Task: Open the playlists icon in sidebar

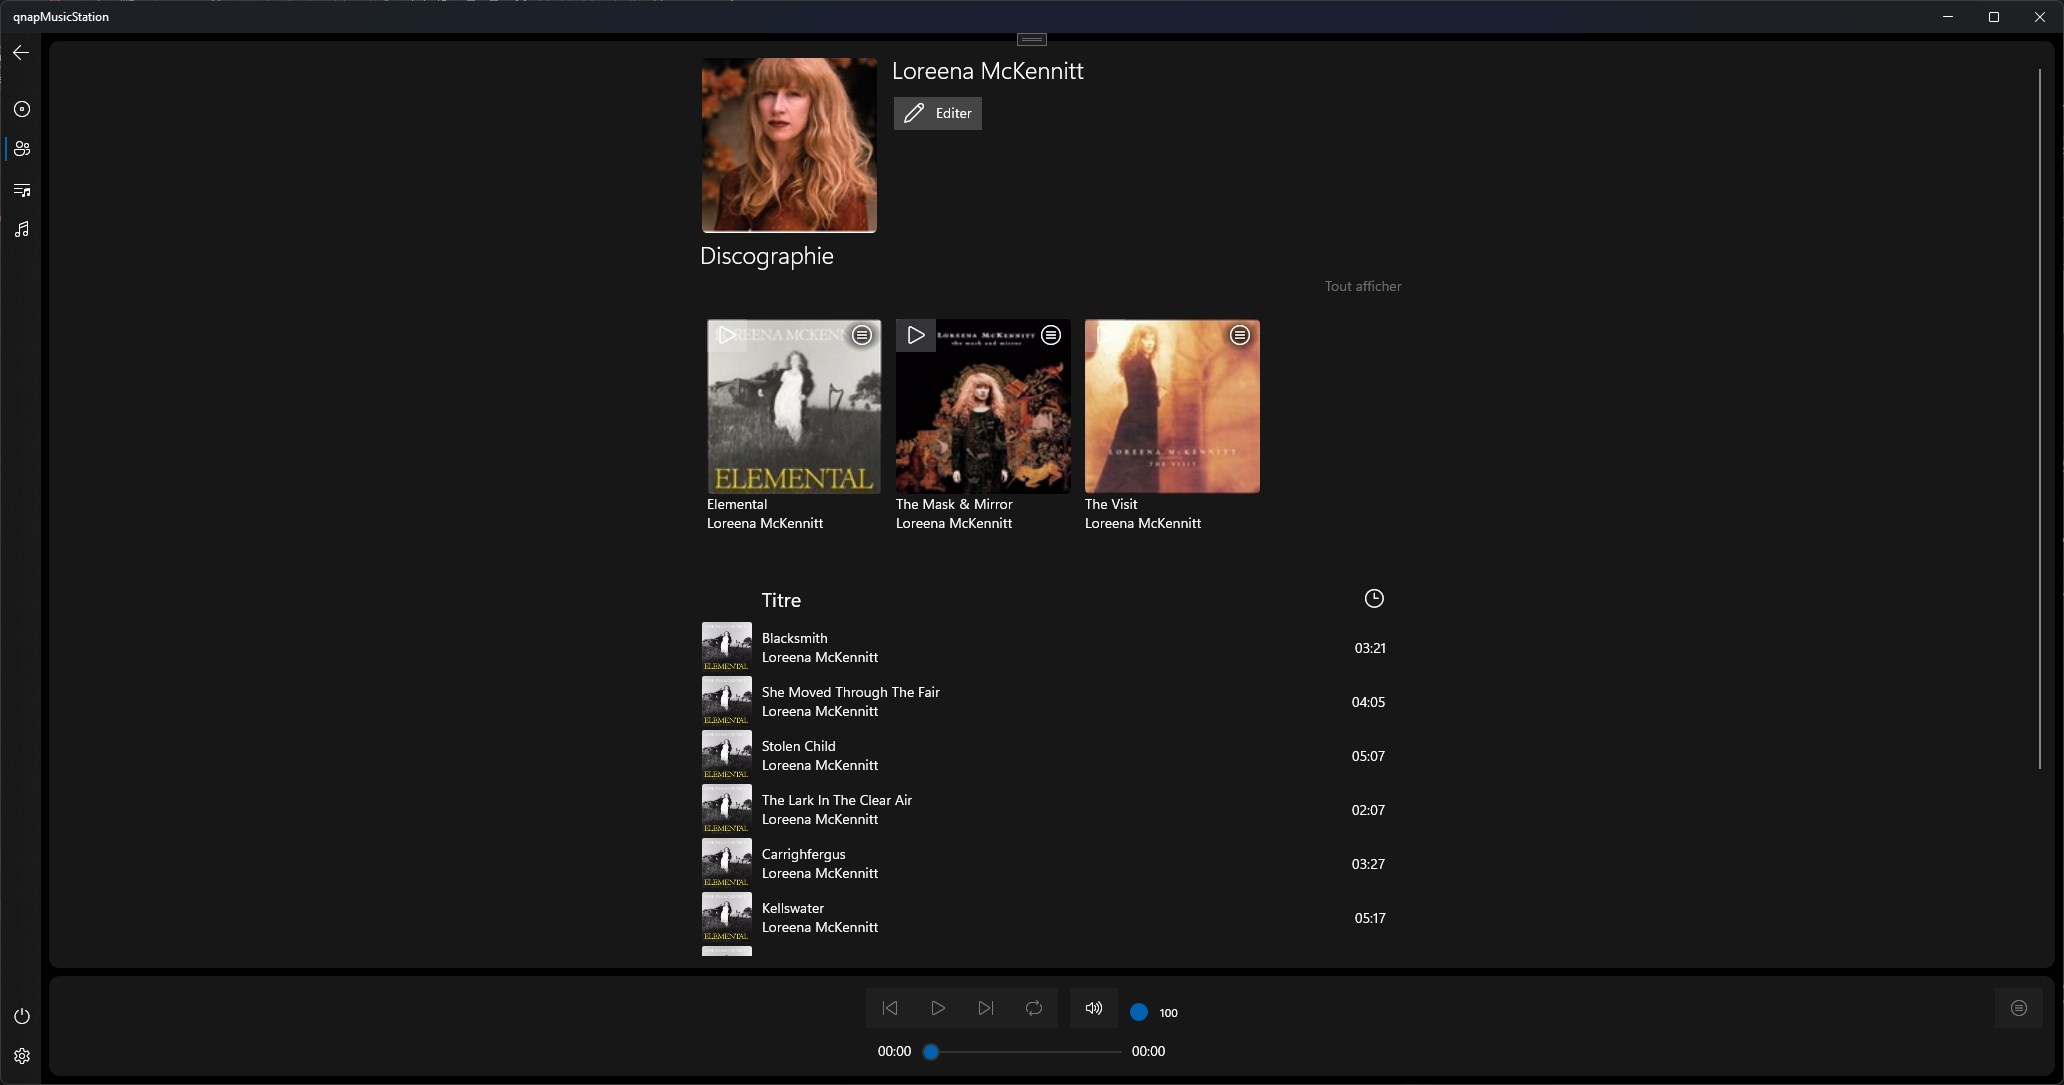Action: 22,190
